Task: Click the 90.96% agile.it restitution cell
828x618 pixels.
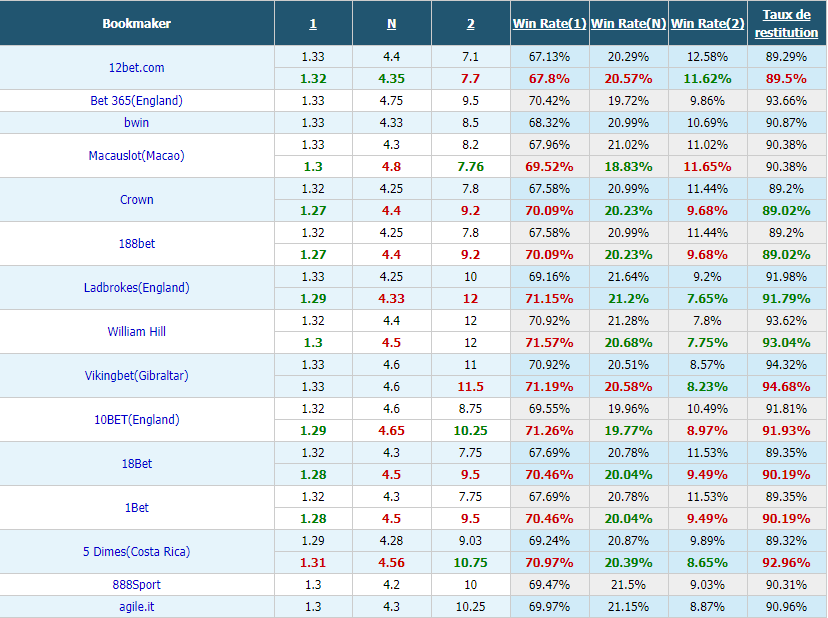Action: point(786,607)
